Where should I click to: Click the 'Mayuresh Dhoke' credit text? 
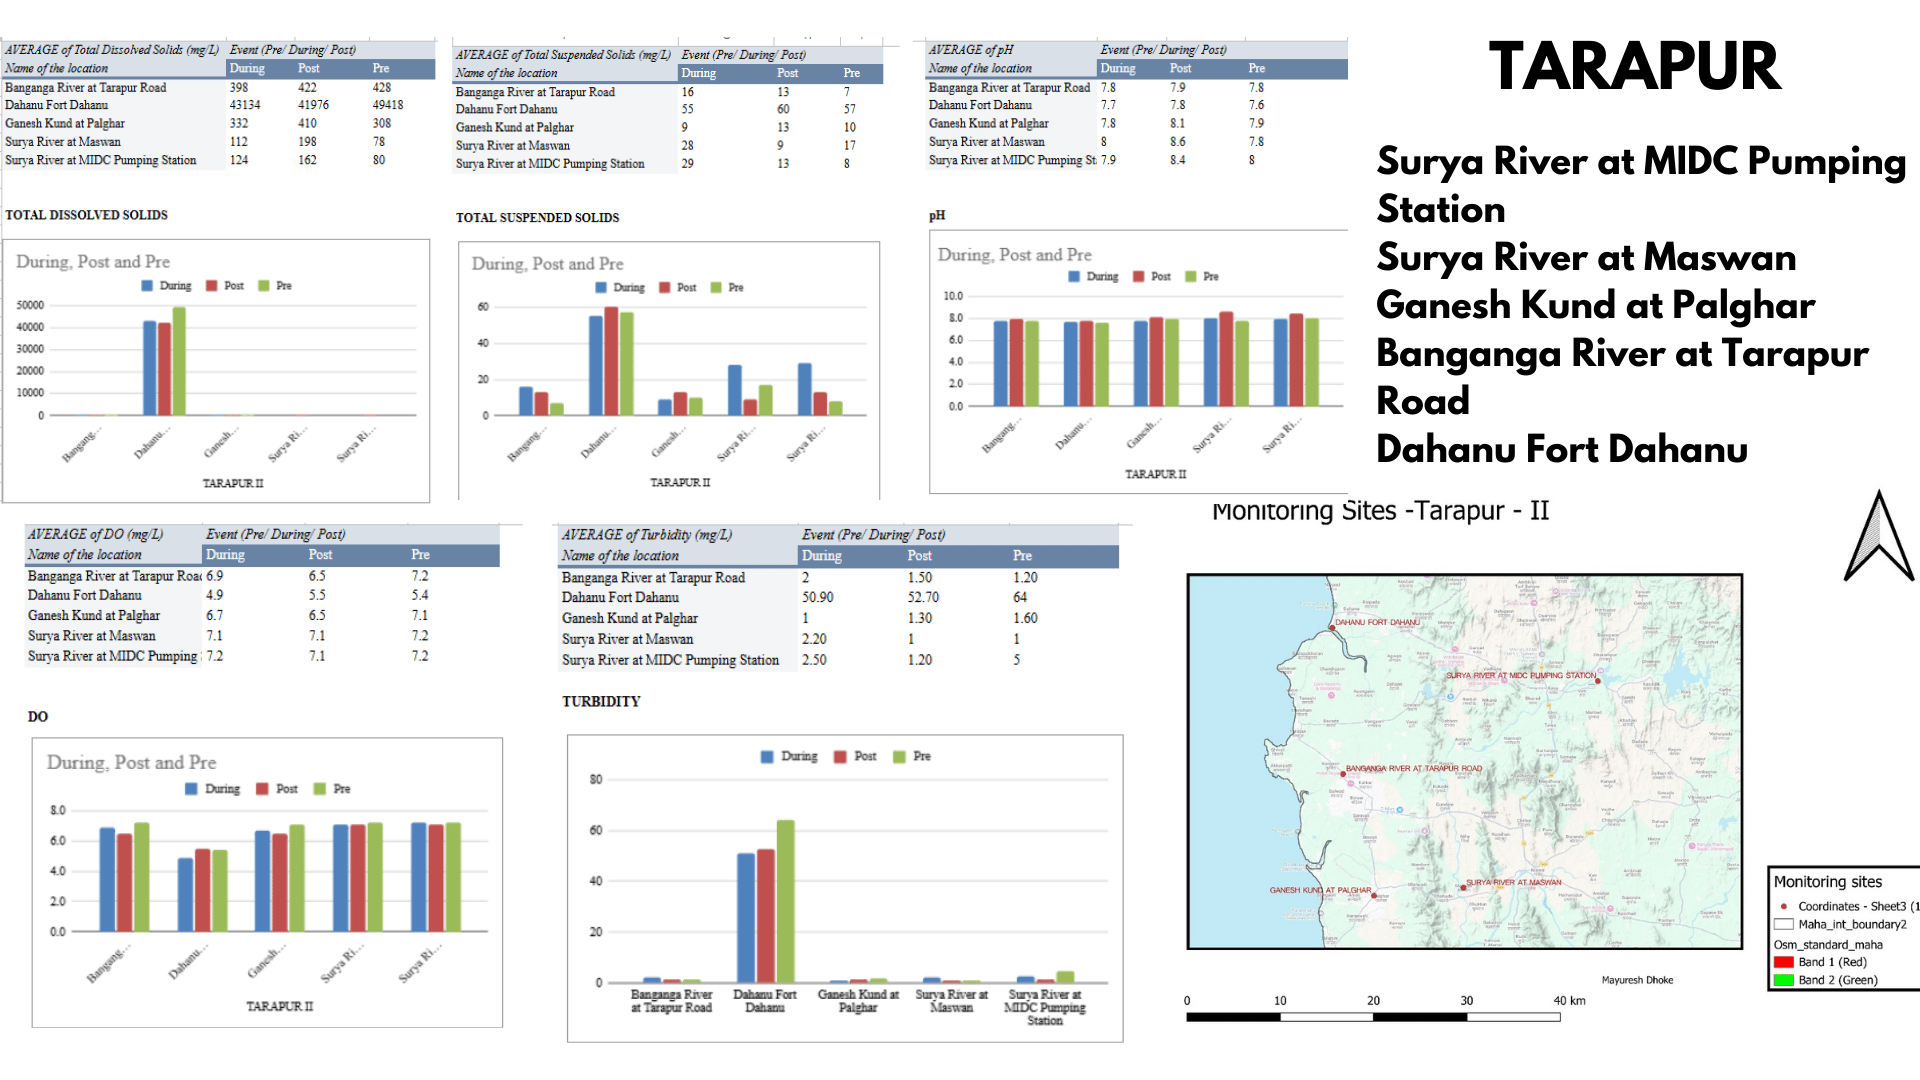(1637, 980)
